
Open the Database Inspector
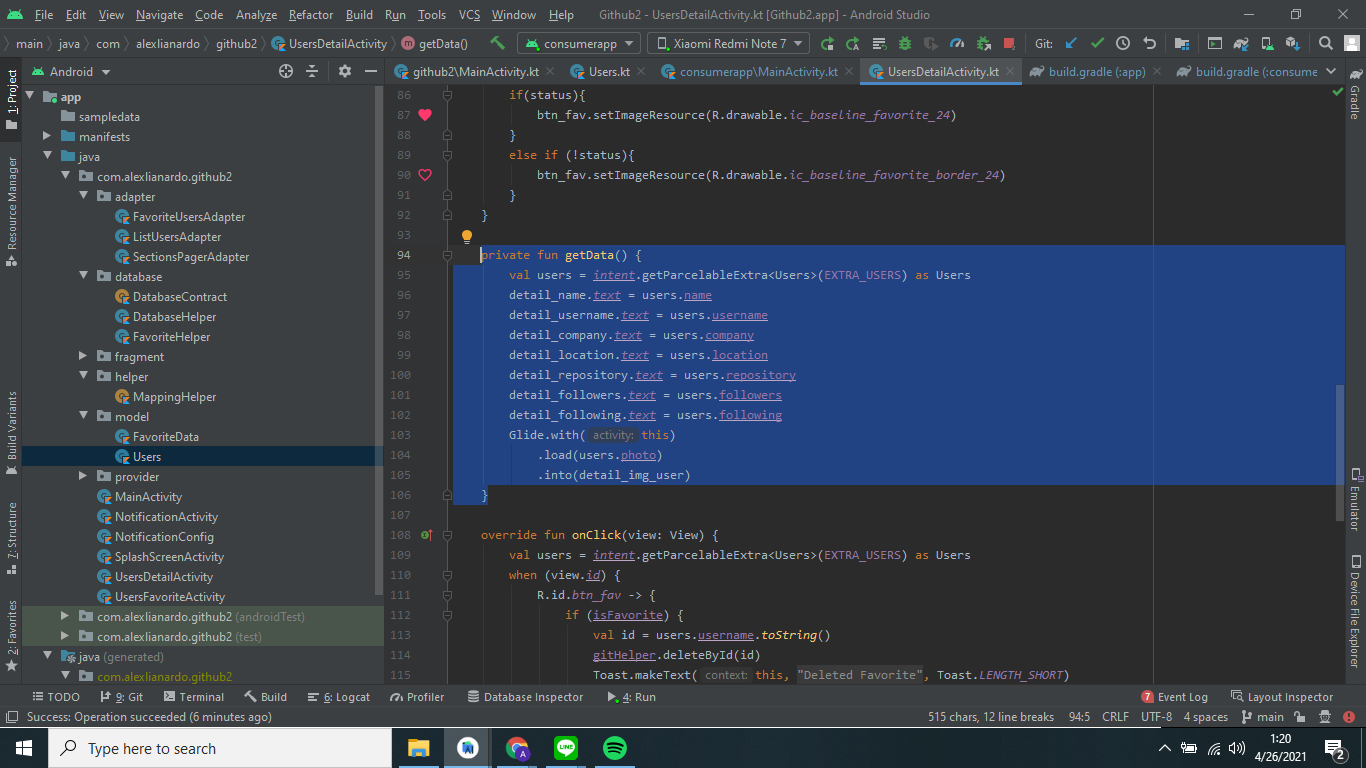[x=525, y=697]
